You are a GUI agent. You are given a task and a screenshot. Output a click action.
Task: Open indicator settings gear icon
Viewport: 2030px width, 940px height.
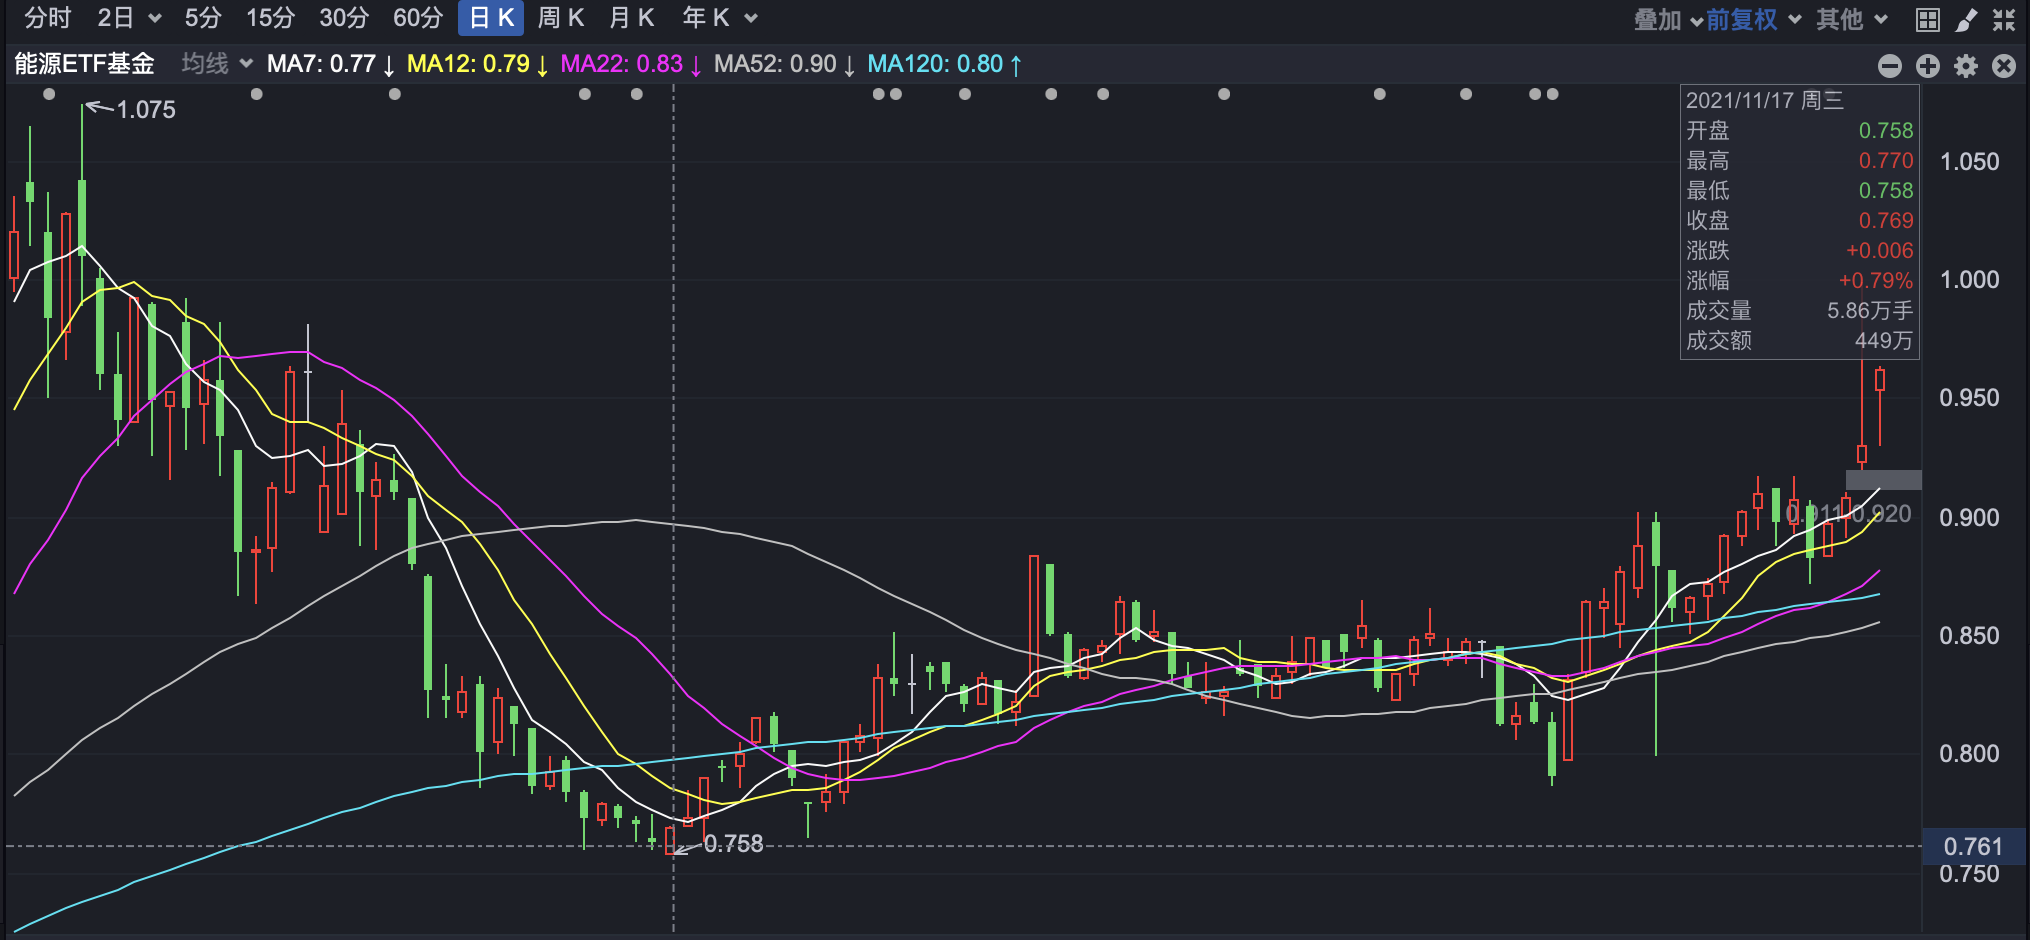(1966, 66)
